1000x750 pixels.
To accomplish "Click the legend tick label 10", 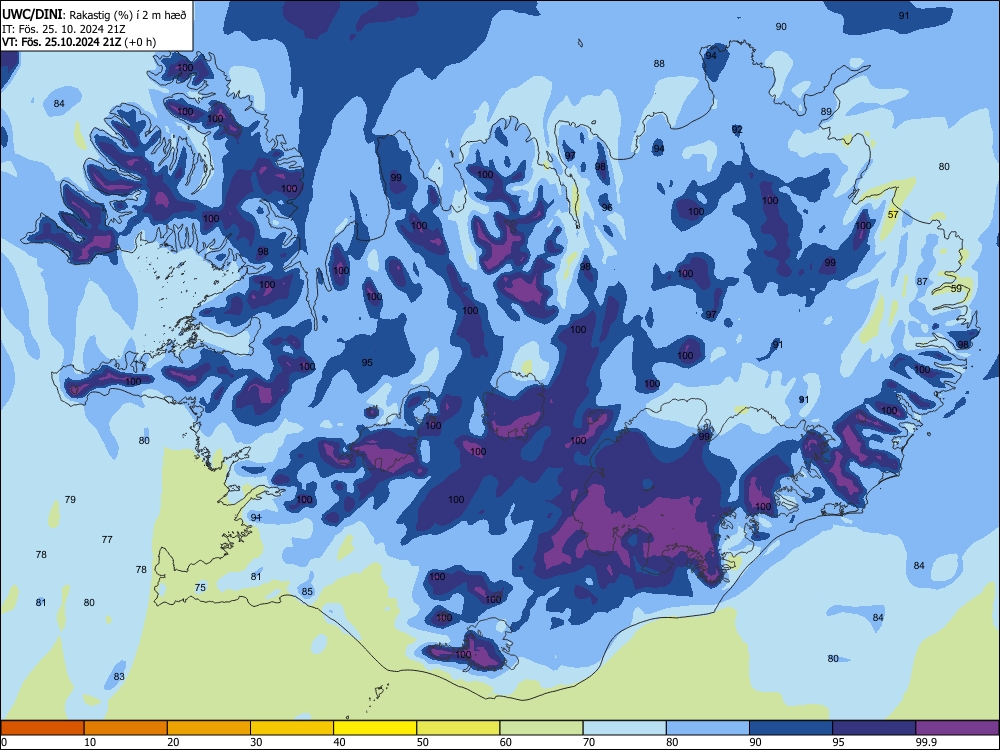I will click(x=90, y=742).
